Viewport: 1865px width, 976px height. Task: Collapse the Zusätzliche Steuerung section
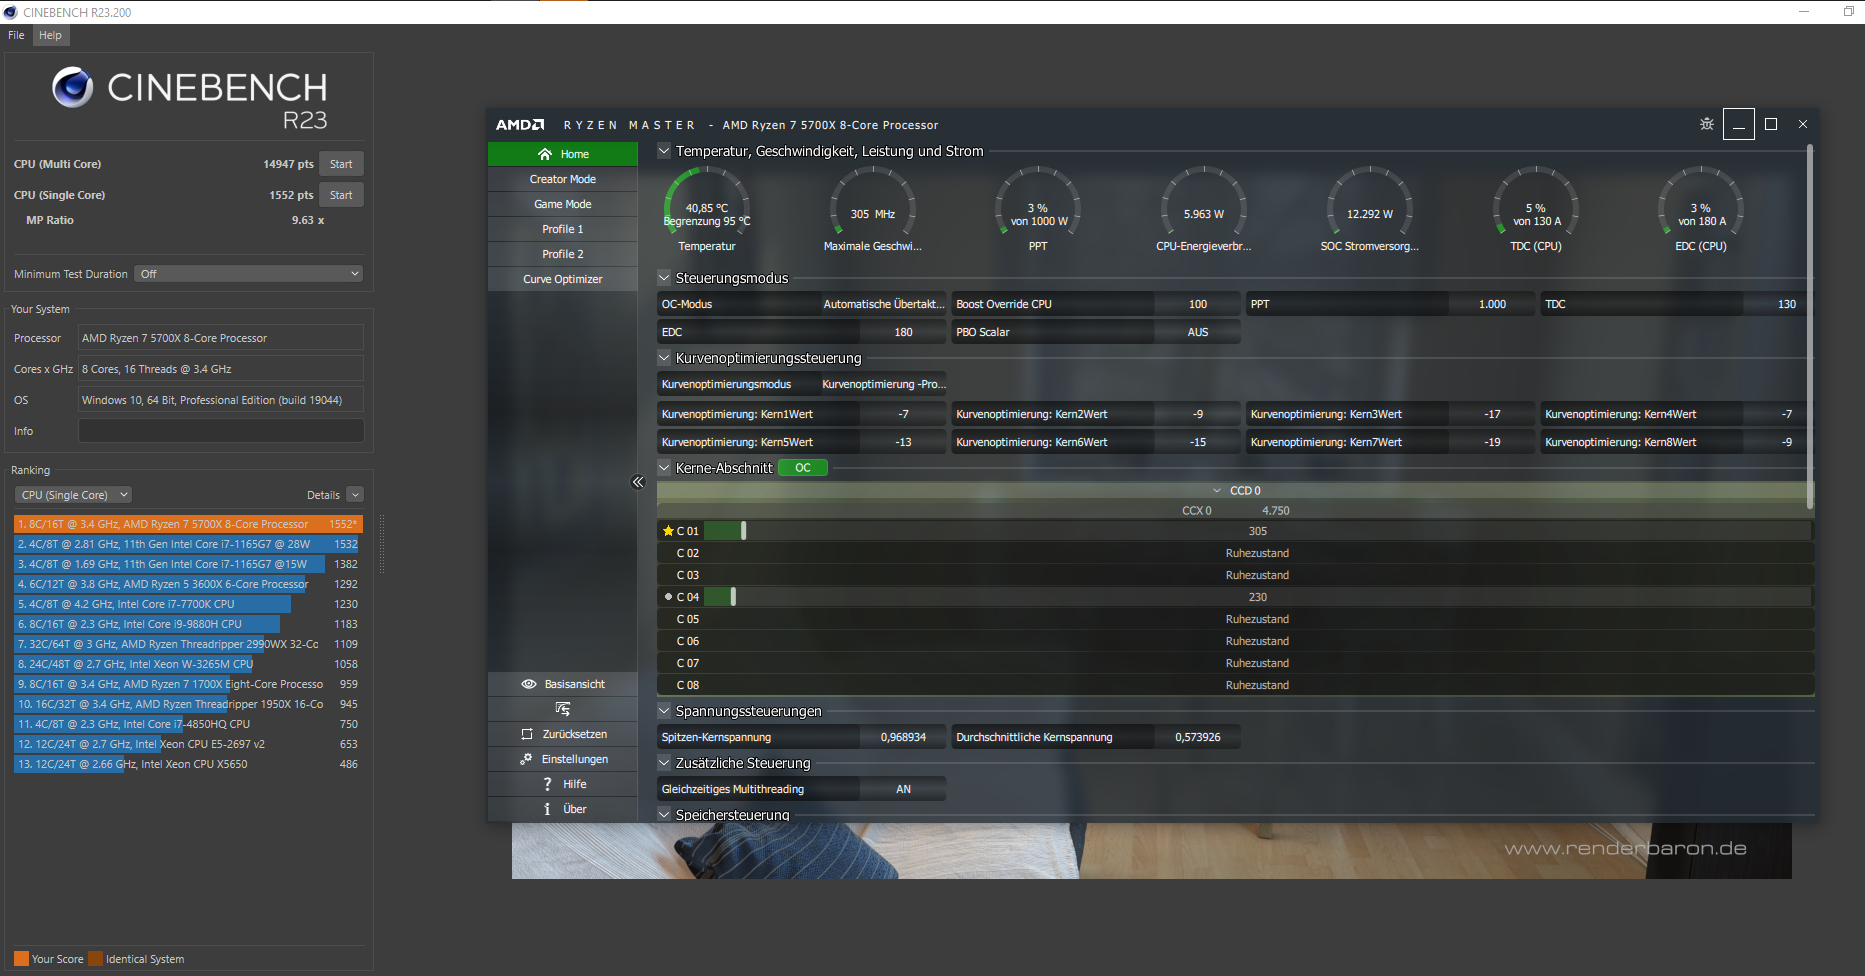click(x=664, y=763)
